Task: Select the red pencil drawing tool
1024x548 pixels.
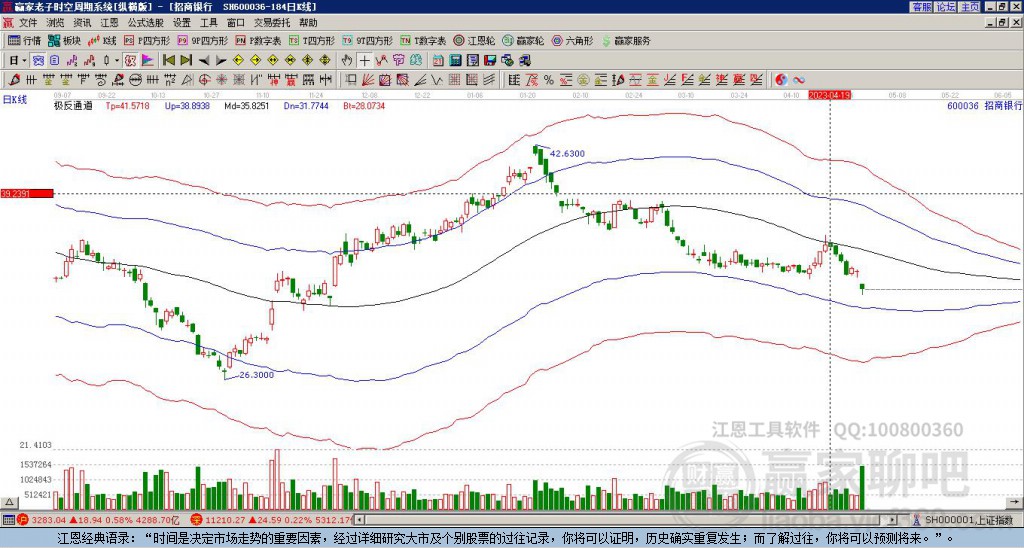Action: 13,80
